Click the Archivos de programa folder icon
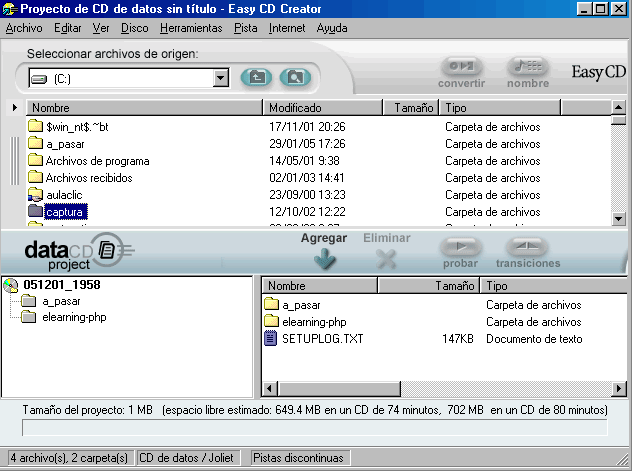The width and height of the screenshot is (632, 471). tap(35, 160)
